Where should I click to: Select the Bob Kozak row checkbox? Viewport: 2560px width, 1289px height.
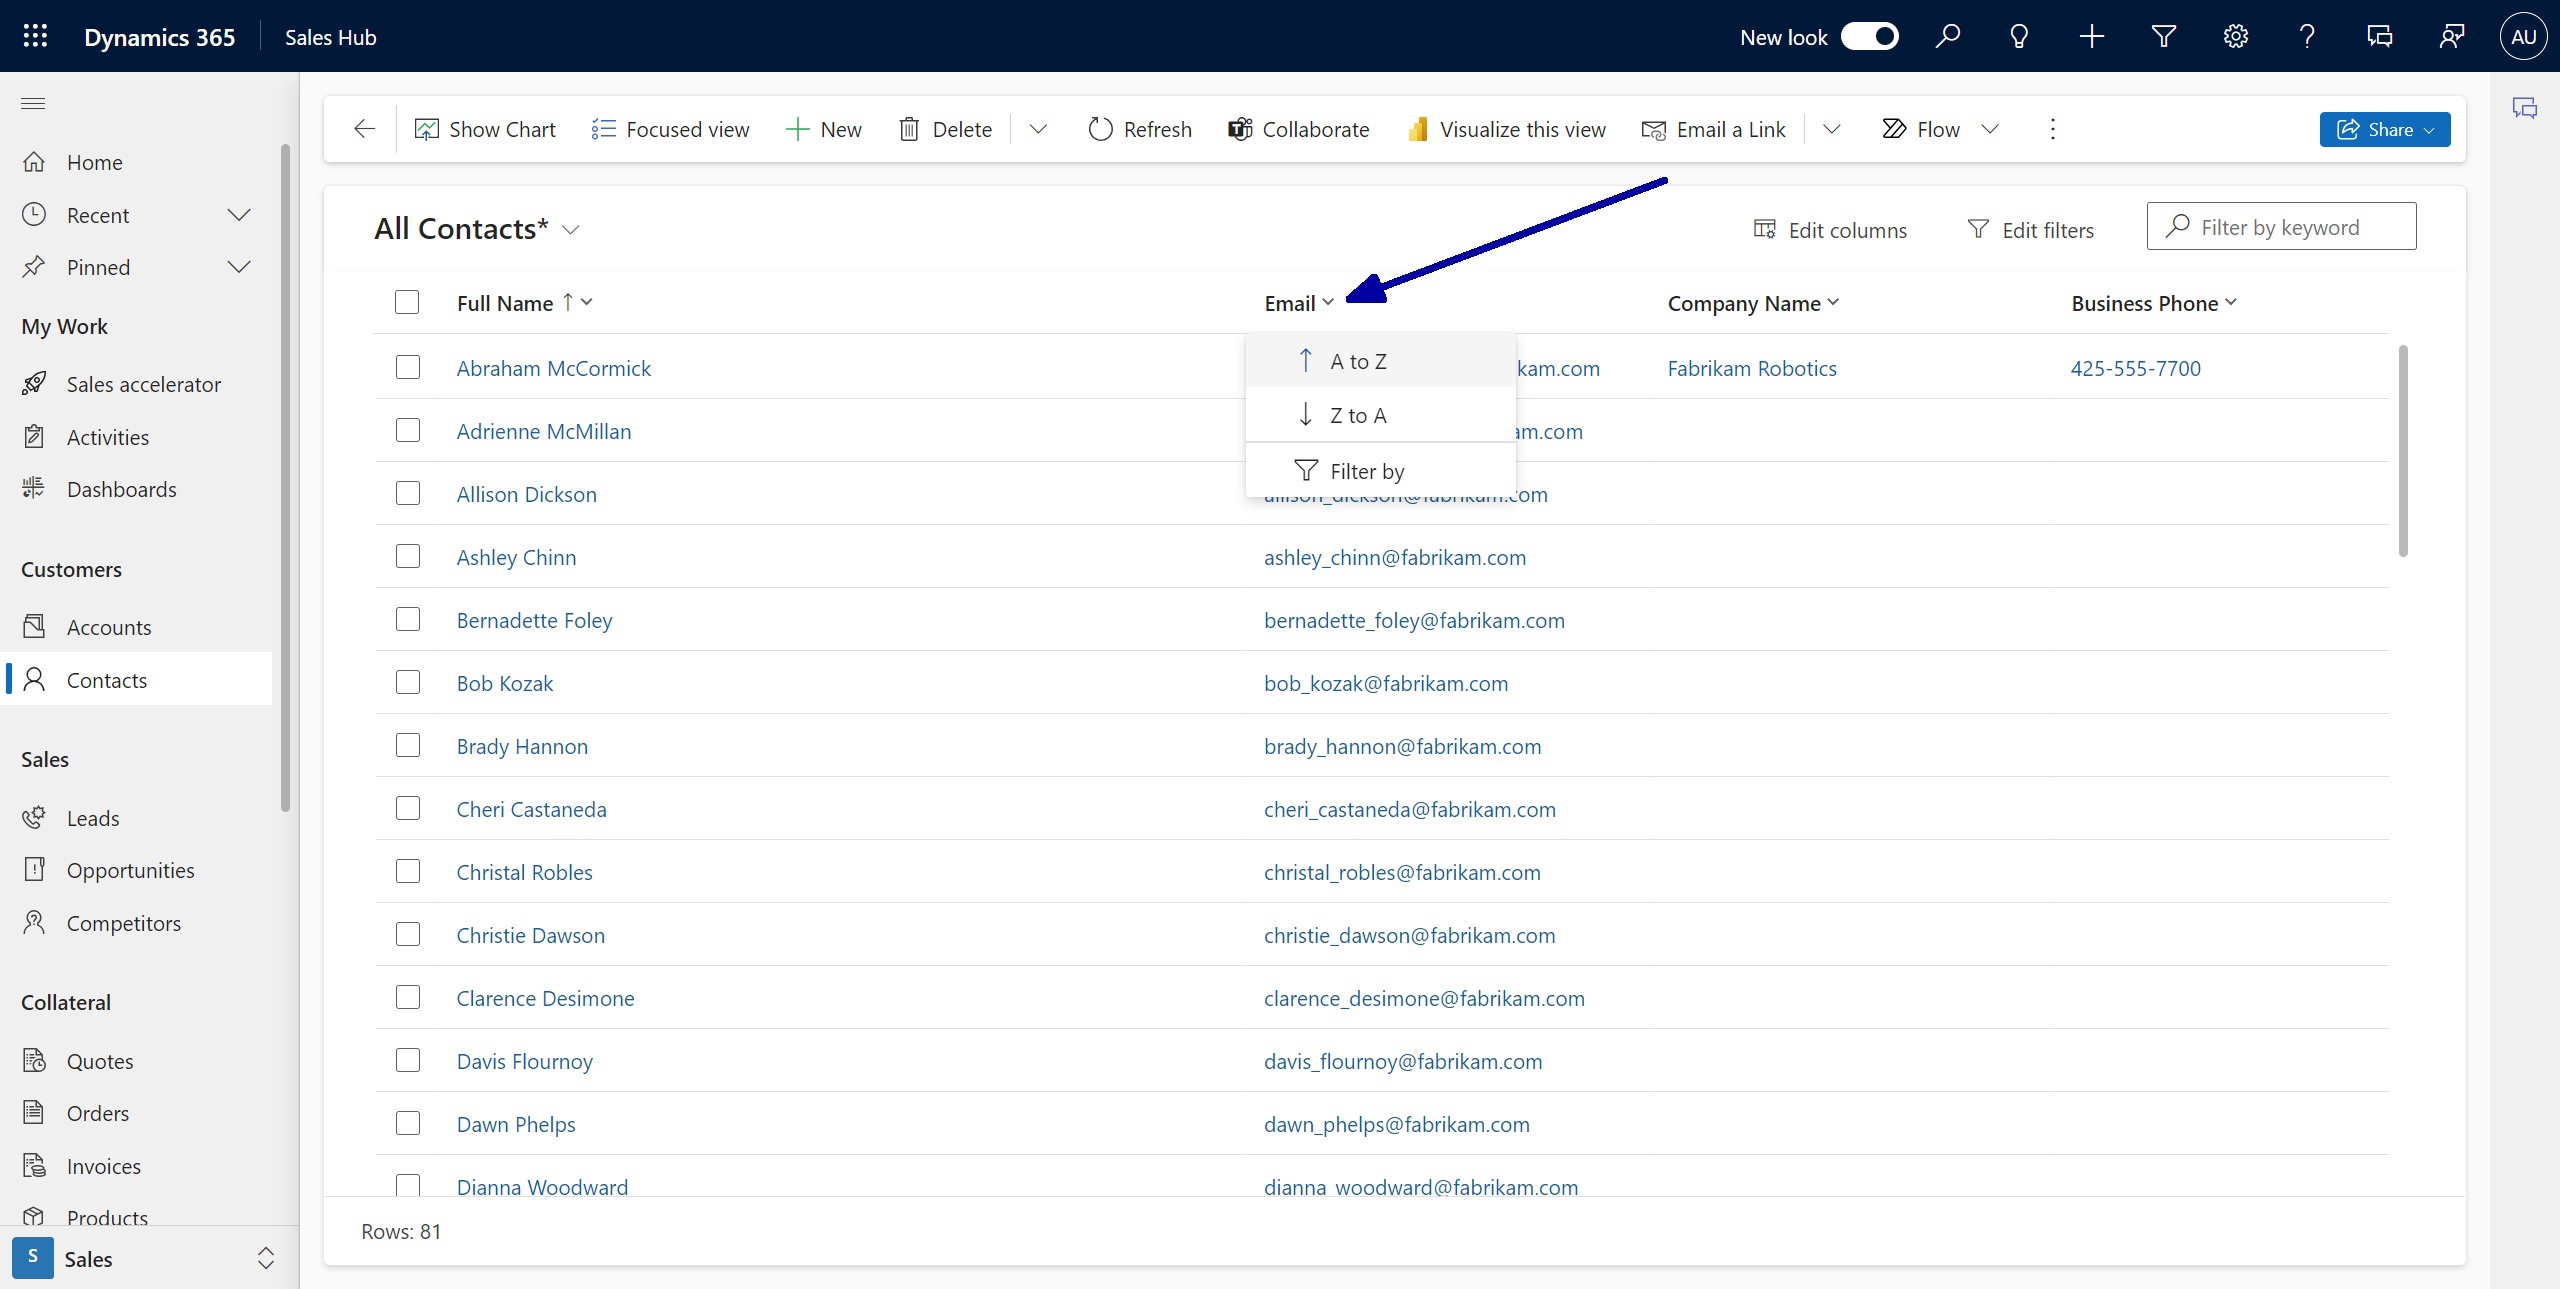coord(408,682)
